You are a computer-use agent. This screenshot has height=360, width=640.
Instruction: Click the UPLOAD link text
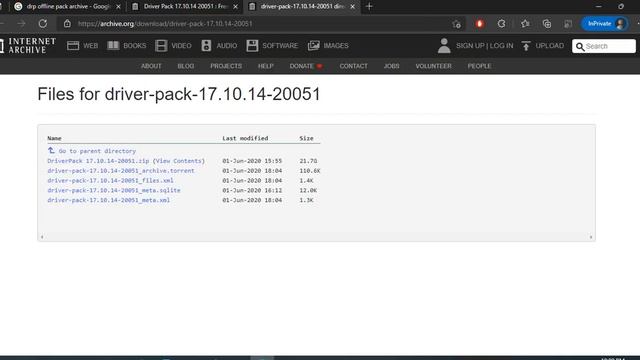click(549, 46)
